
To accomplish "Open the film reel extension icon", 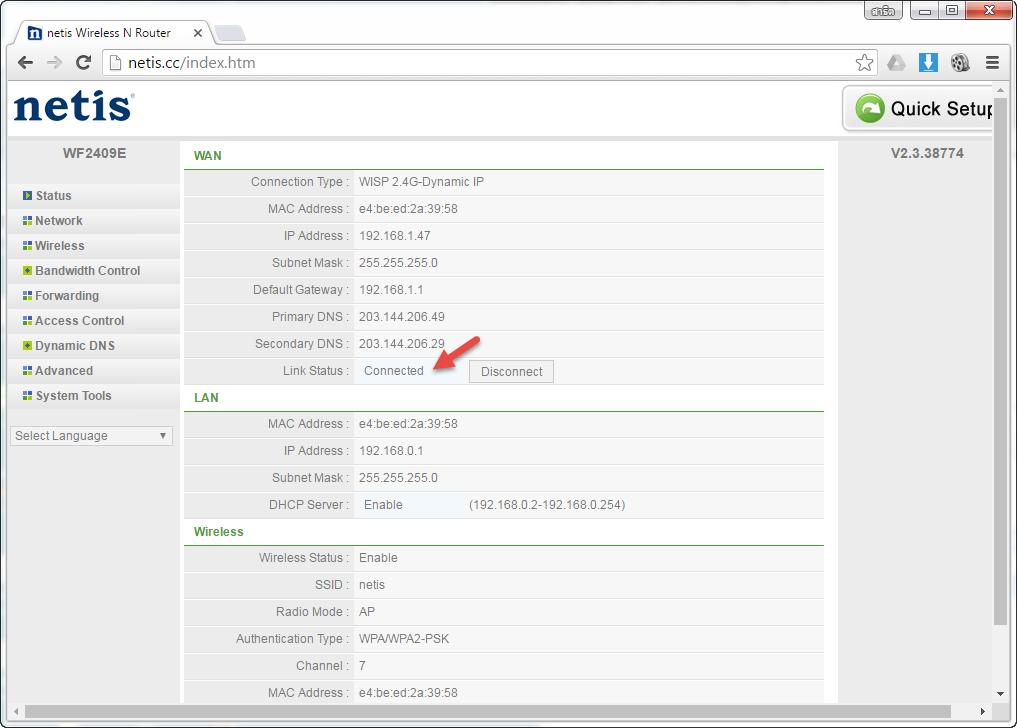I will click(x=960, y=63).
